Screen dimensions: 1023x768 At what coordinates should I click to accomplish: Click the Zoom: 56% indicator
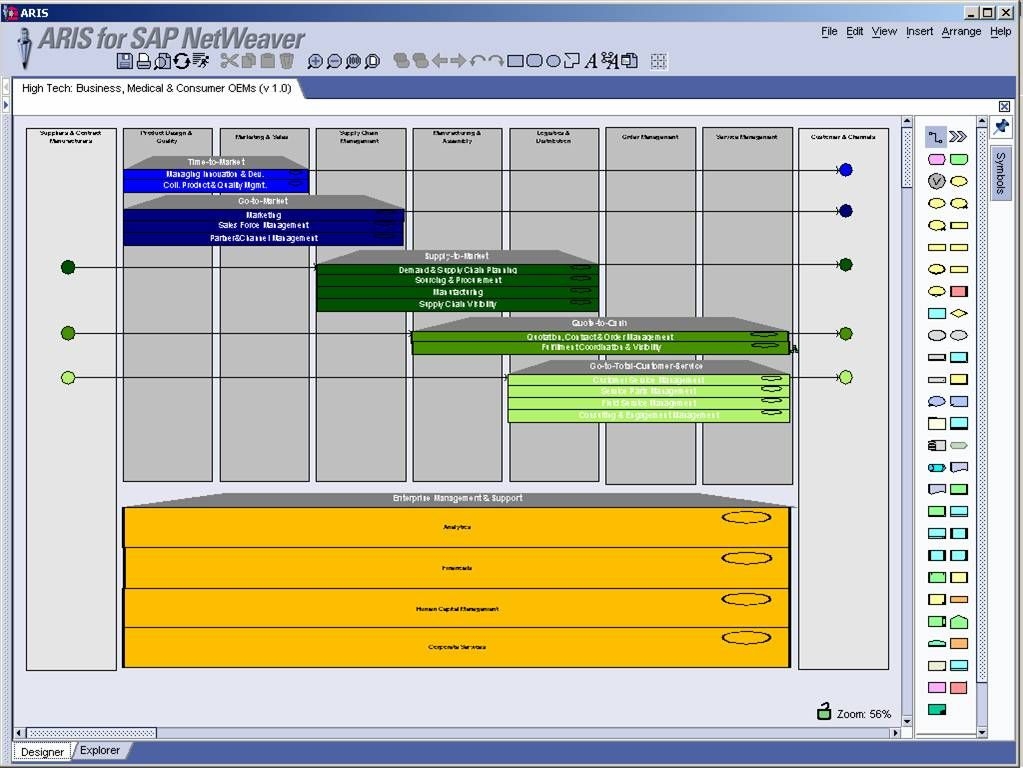tap(864, 714)
